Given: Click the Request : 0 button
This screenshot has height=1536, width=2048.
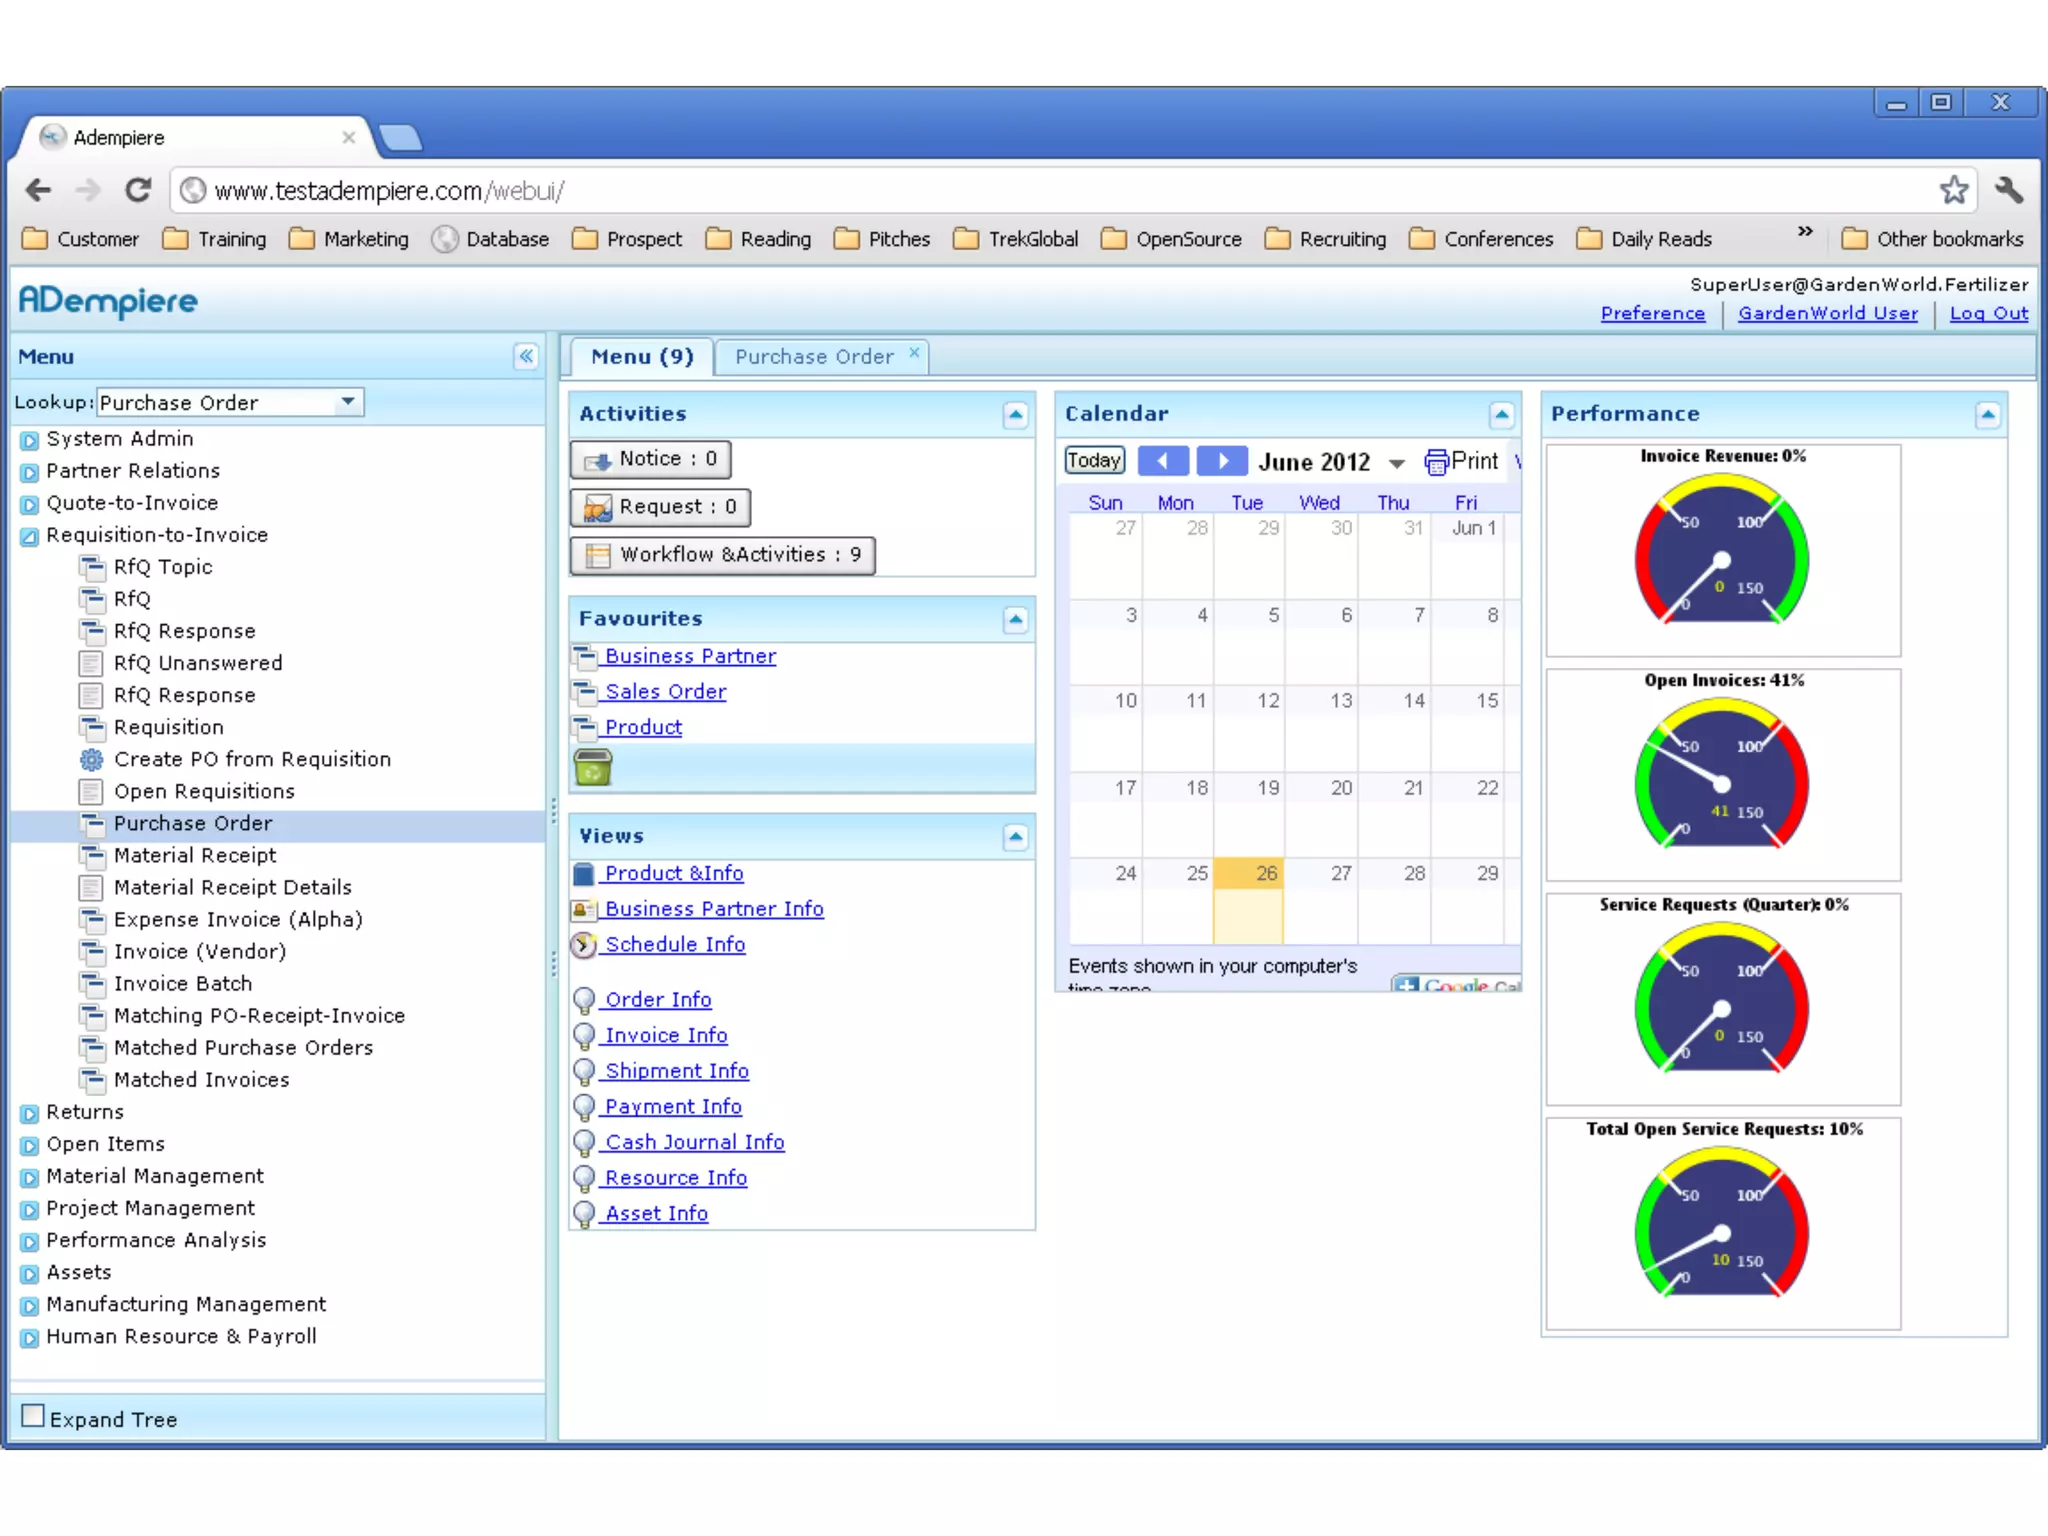Looking at the screenshot, I should coord(660,507).
